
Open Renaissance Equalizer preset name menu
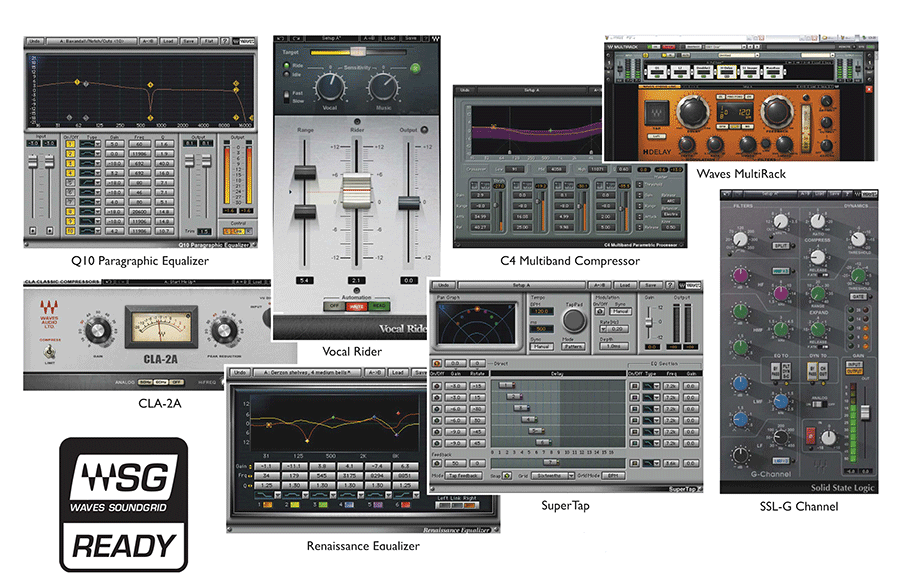[x=307, y=373]
